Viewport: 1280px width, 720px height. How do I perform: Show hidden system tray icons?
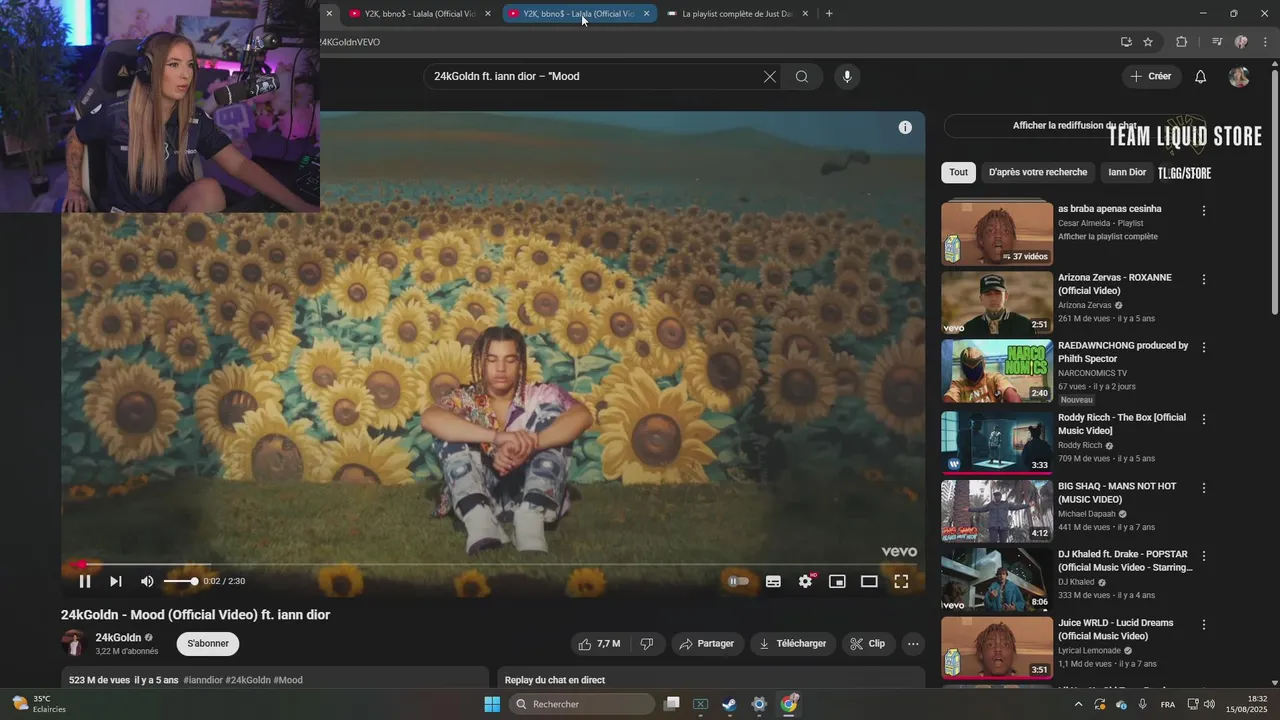[1078, 704]
